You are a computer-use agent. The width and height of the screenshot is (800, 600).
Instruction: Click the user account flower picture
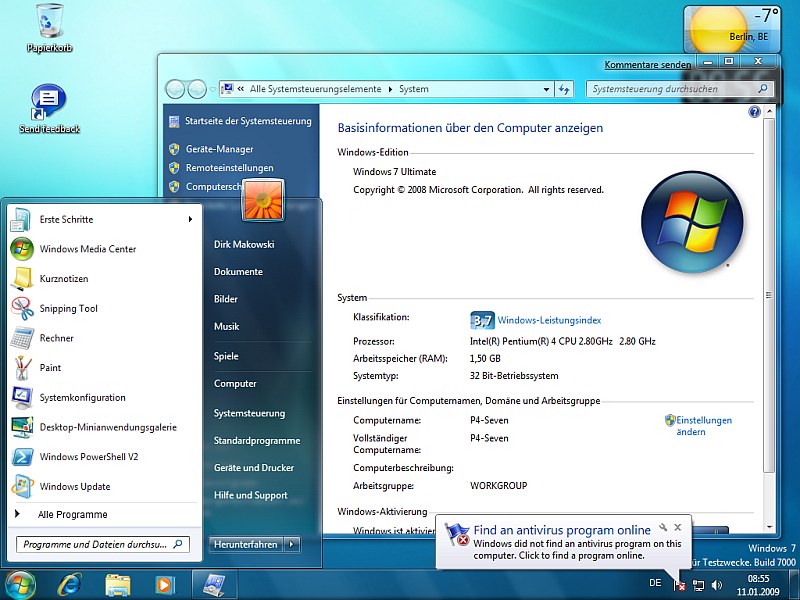tap(263, 200)
